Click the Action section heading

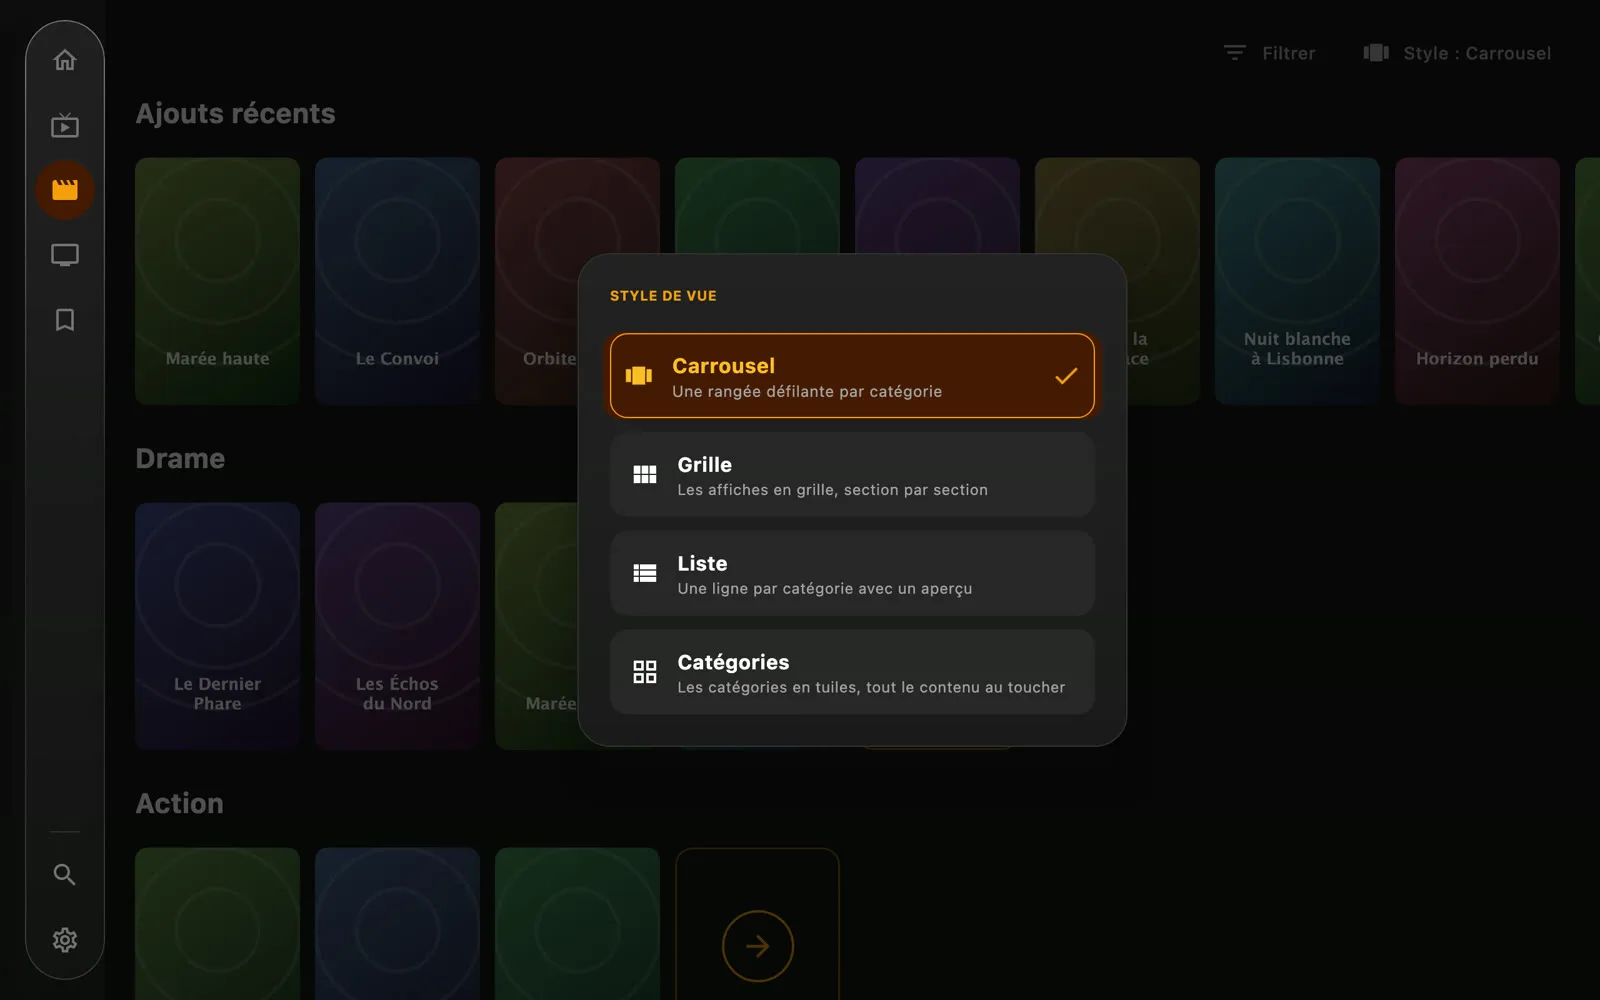(x=180, y=804)
